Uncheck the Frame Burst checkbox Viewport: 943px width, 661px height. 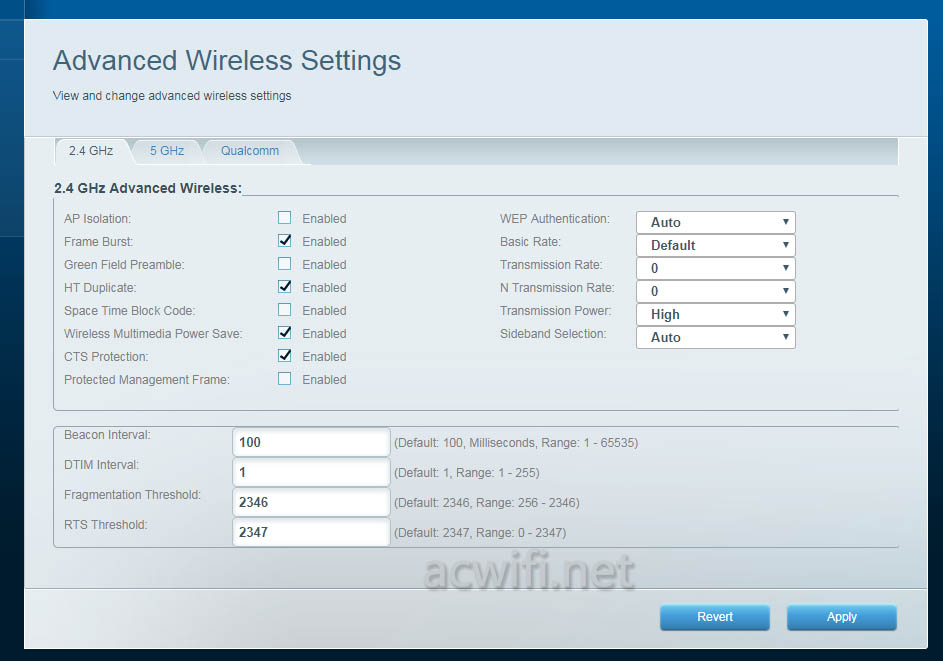click(x=284, y=241)
